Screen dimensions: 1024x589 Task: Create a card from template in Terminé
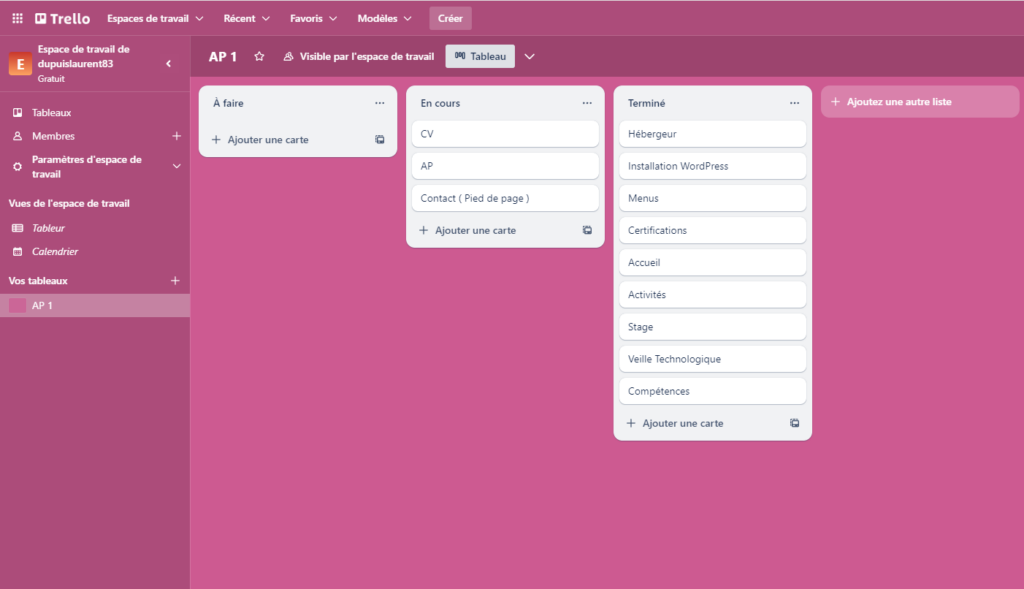pyautogui.click(x=794, y=423)
